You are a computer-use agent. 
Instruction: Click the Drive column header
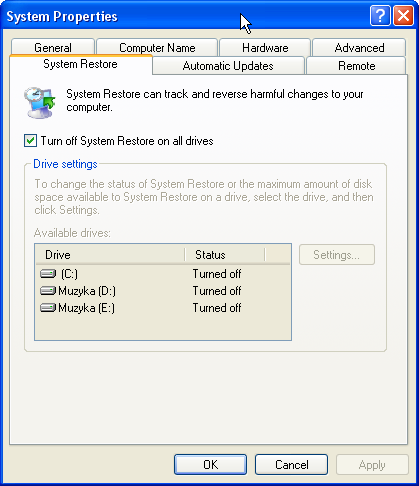pyautogui.click(x=110, y=255)
